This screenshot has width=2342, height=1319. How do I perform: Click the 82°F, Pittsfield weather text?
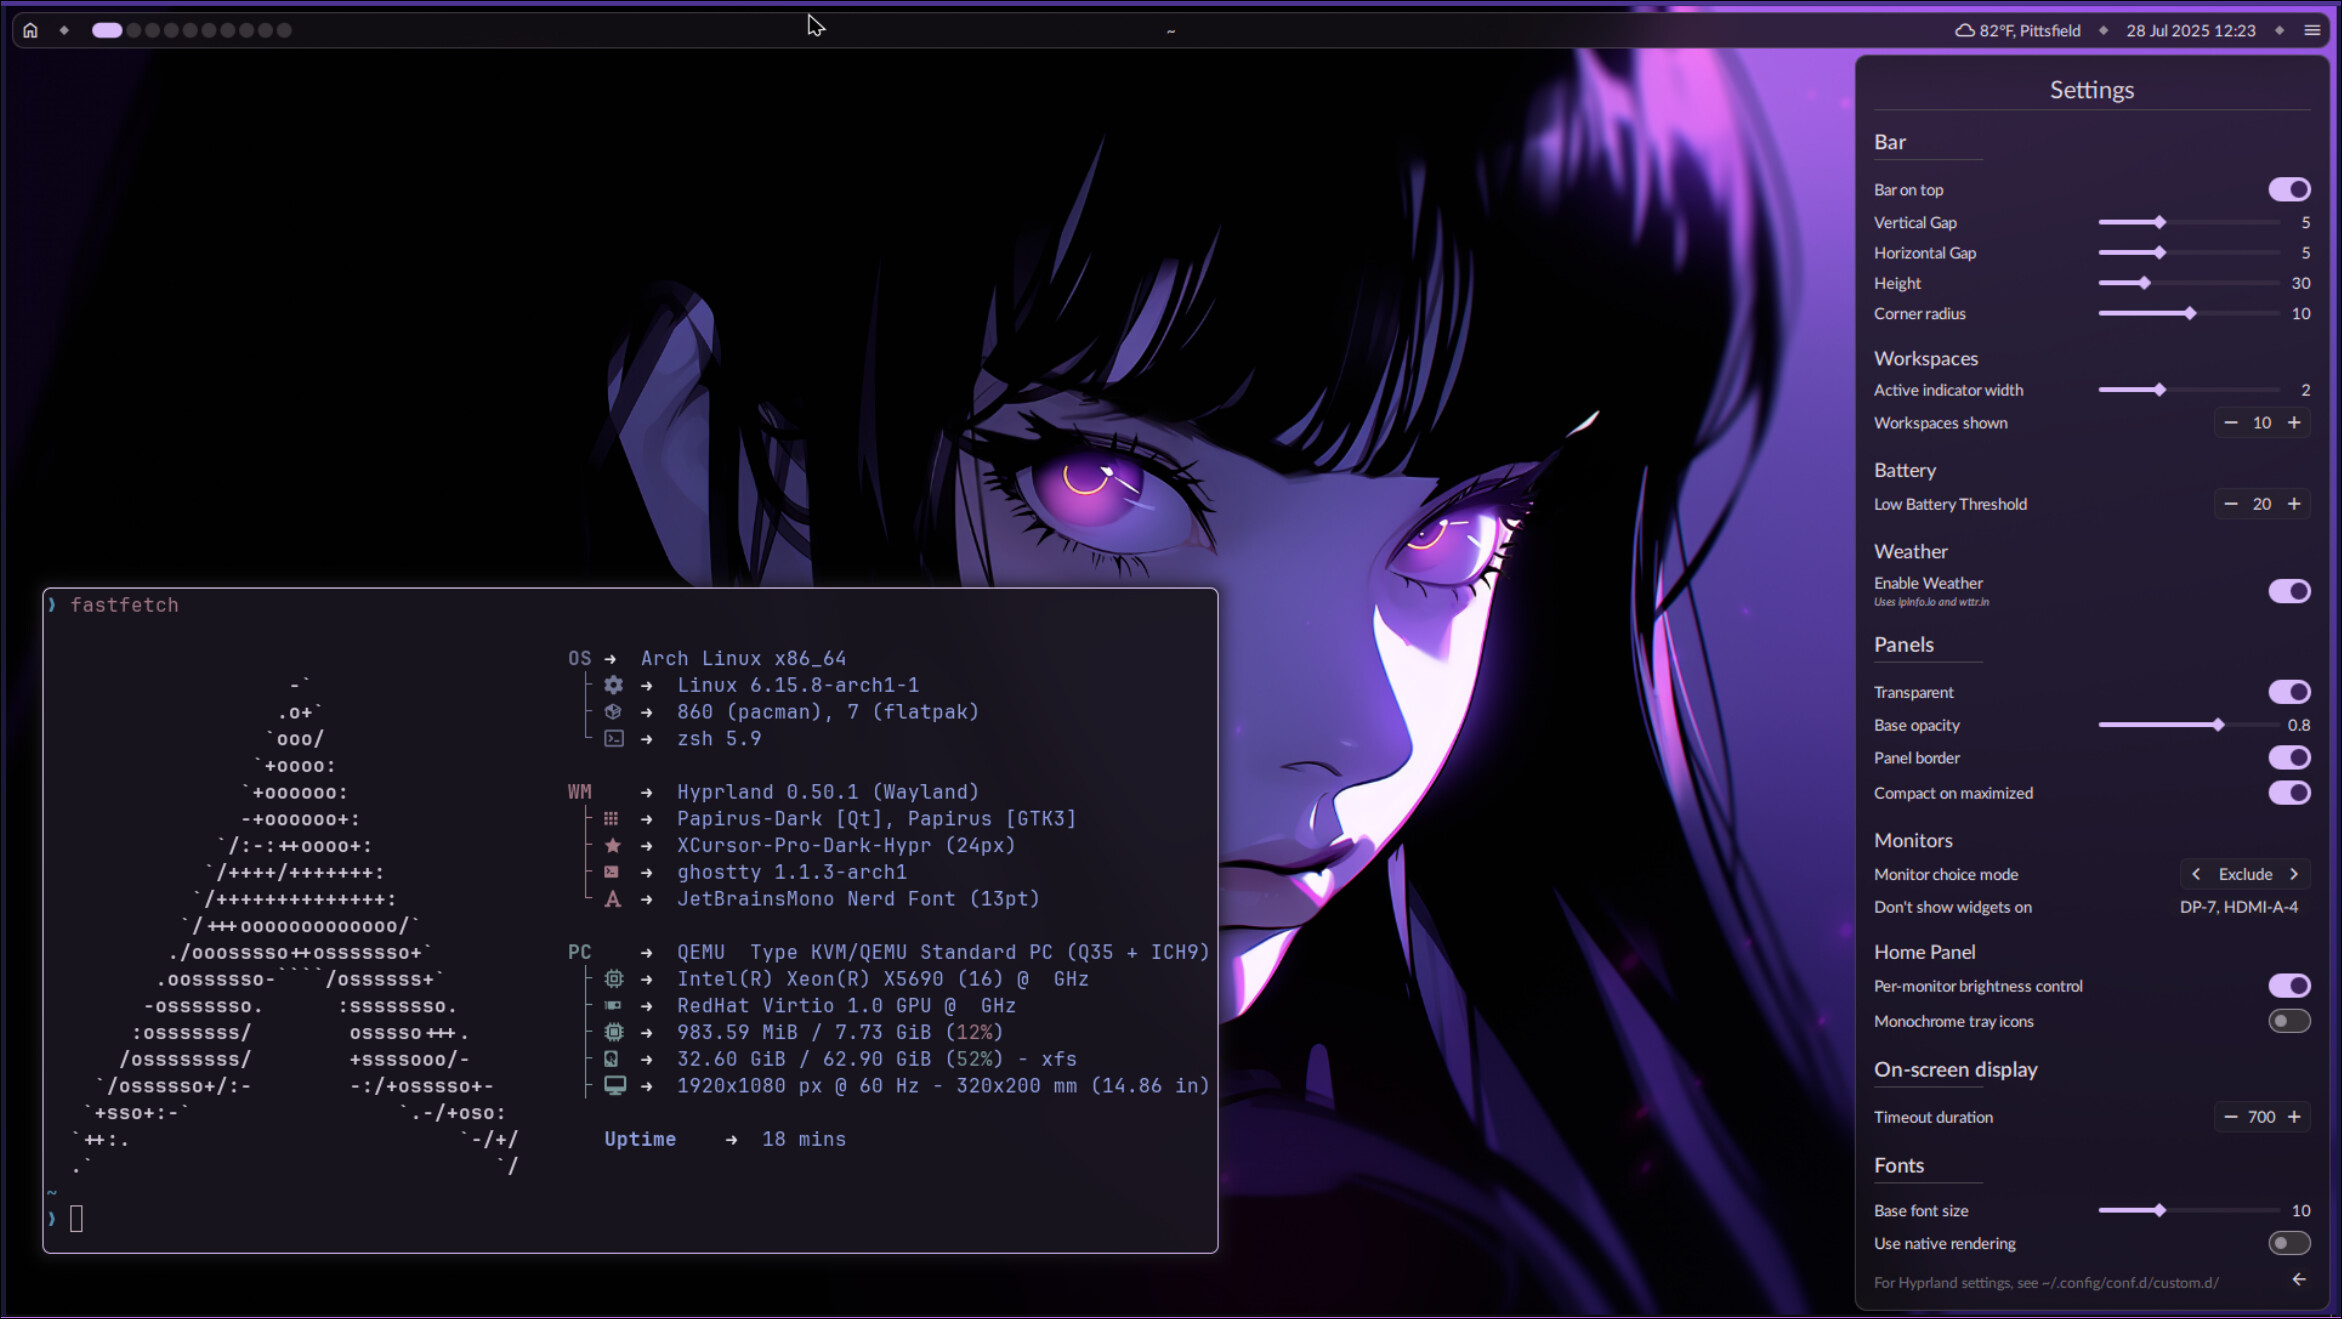(2030, 30)
